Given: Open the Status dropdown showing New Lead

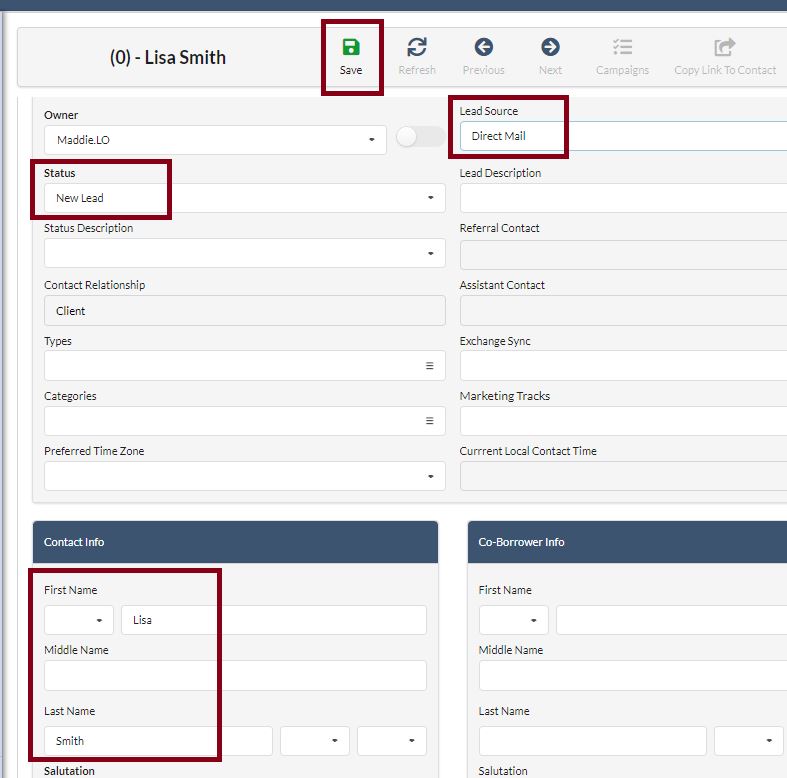Looking at the screenshot, I should point(430,198).
